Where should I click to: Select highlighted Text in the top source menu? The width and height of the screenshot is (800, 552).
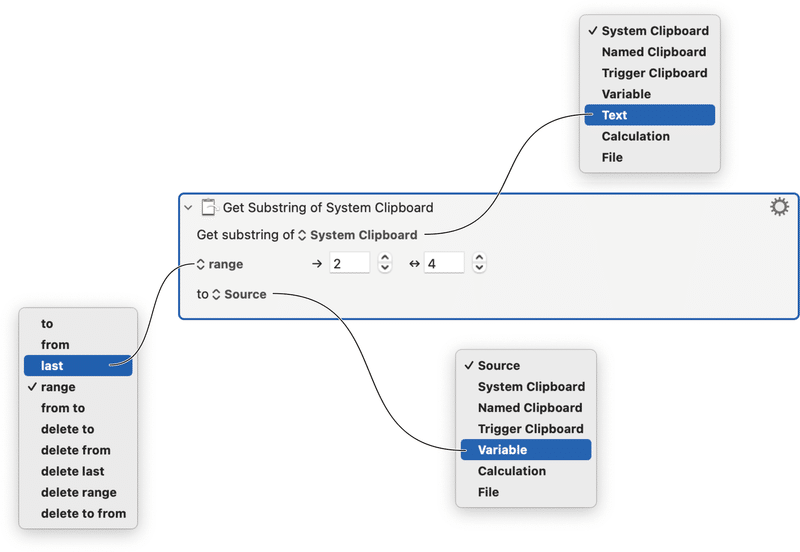pyautogui.click(x=649, y=115)
